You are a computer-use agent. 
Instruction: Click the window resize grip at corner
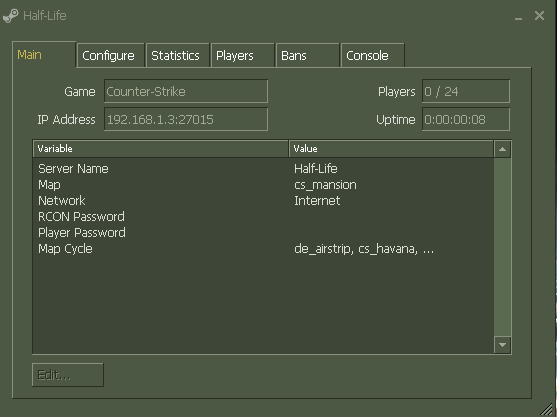548,410
